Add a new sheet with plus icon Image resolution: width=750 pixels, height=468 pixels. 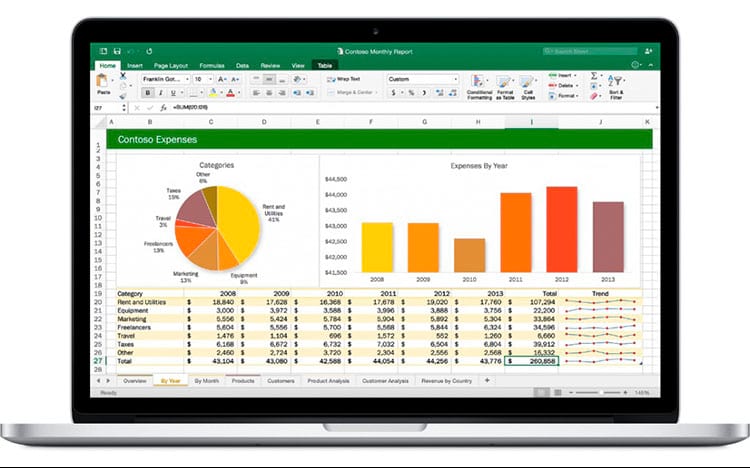pyautogui.click(x=487, y=380)
